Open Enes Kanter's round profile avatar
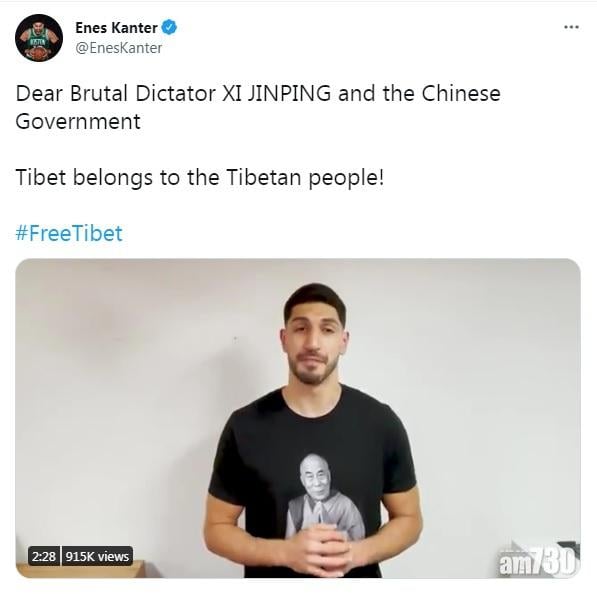Viewport: 597px width, 594px height. [39, 38]
